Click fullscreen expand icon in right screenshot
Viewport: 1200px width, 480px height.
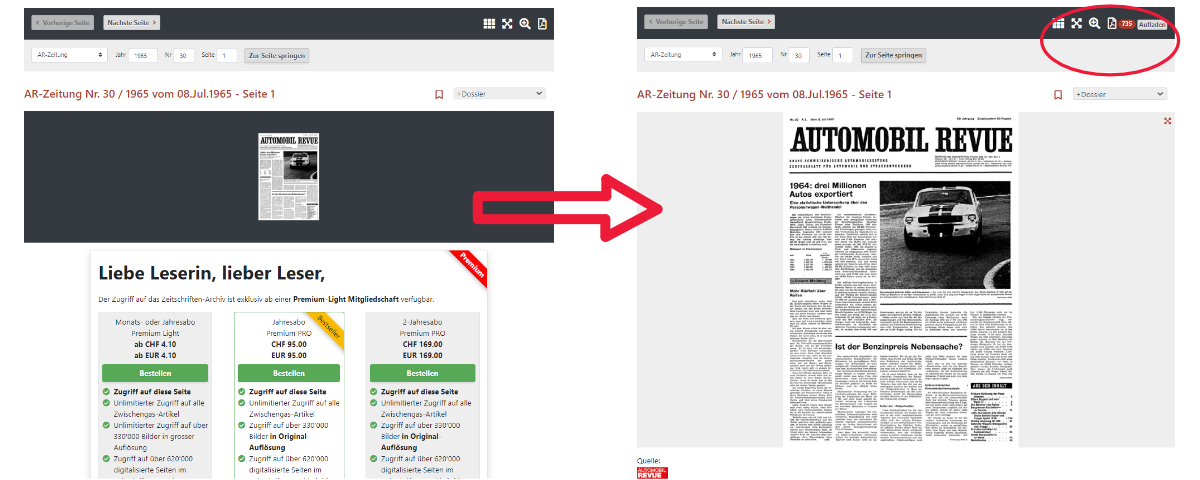[x=1077, y=24]
